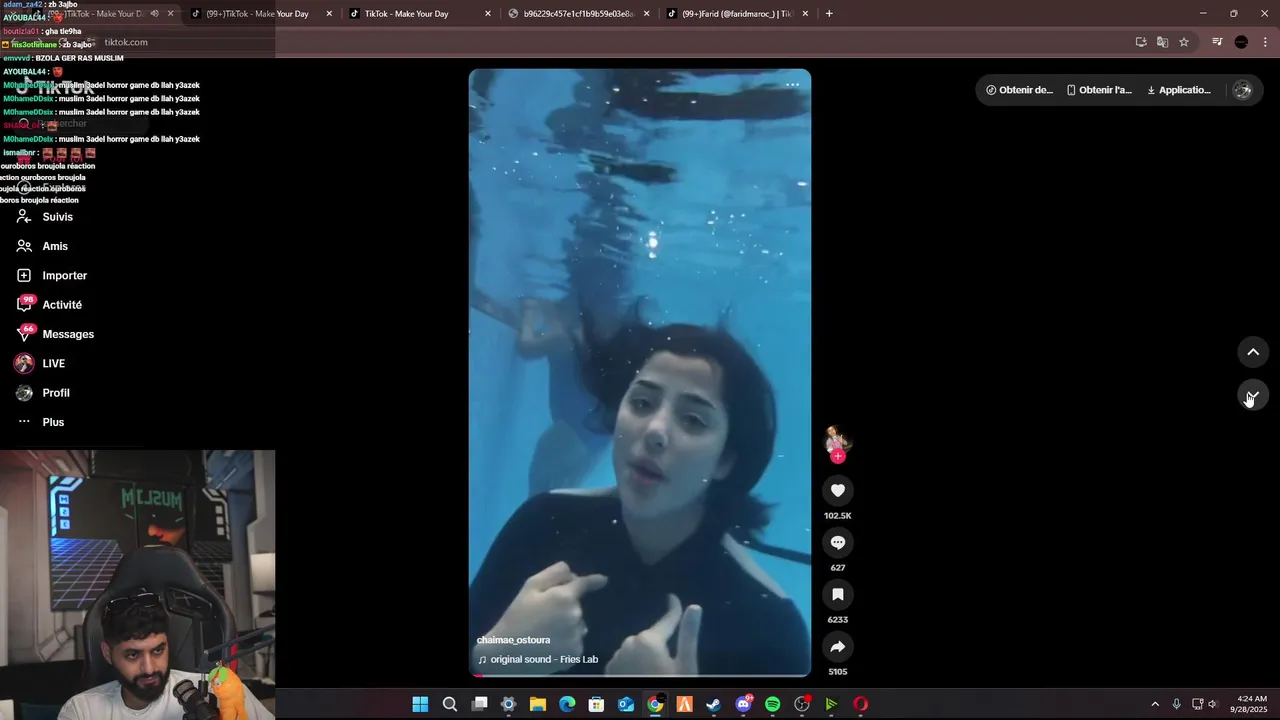Open Task View on the taskbar
The height and width of the screenshot is (720, 1280).
pos(480,704)
